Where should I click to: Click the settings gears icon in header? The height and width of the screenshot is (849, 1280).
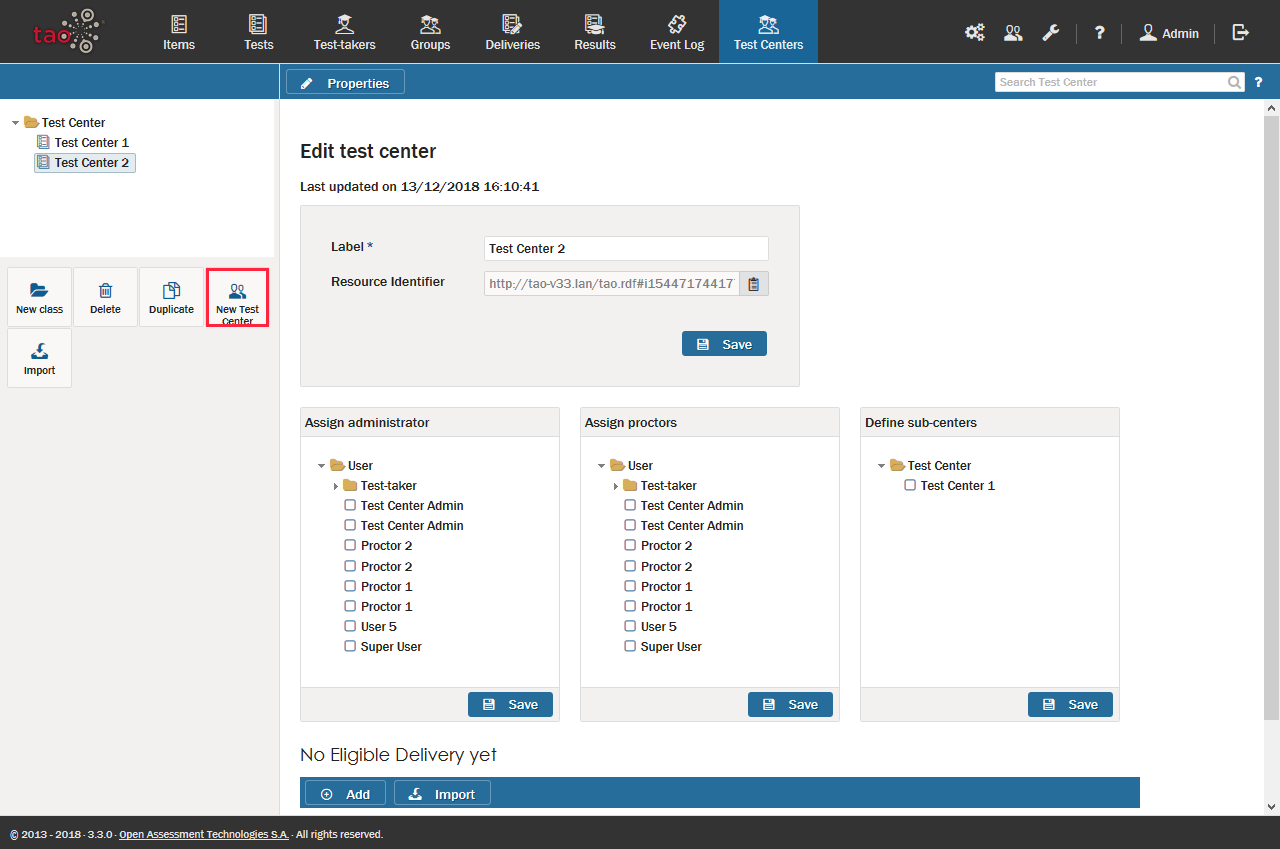coord(974,33)
